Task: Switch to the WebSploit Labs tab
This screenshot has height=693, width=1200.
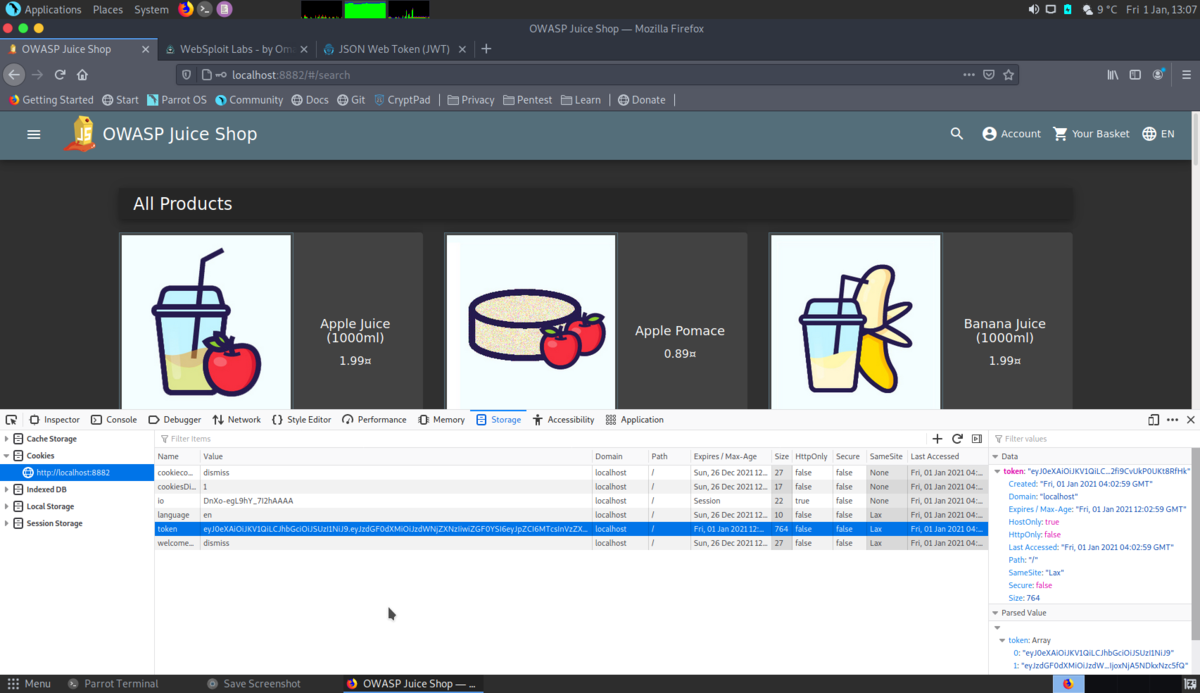Action: click(236, 49)
